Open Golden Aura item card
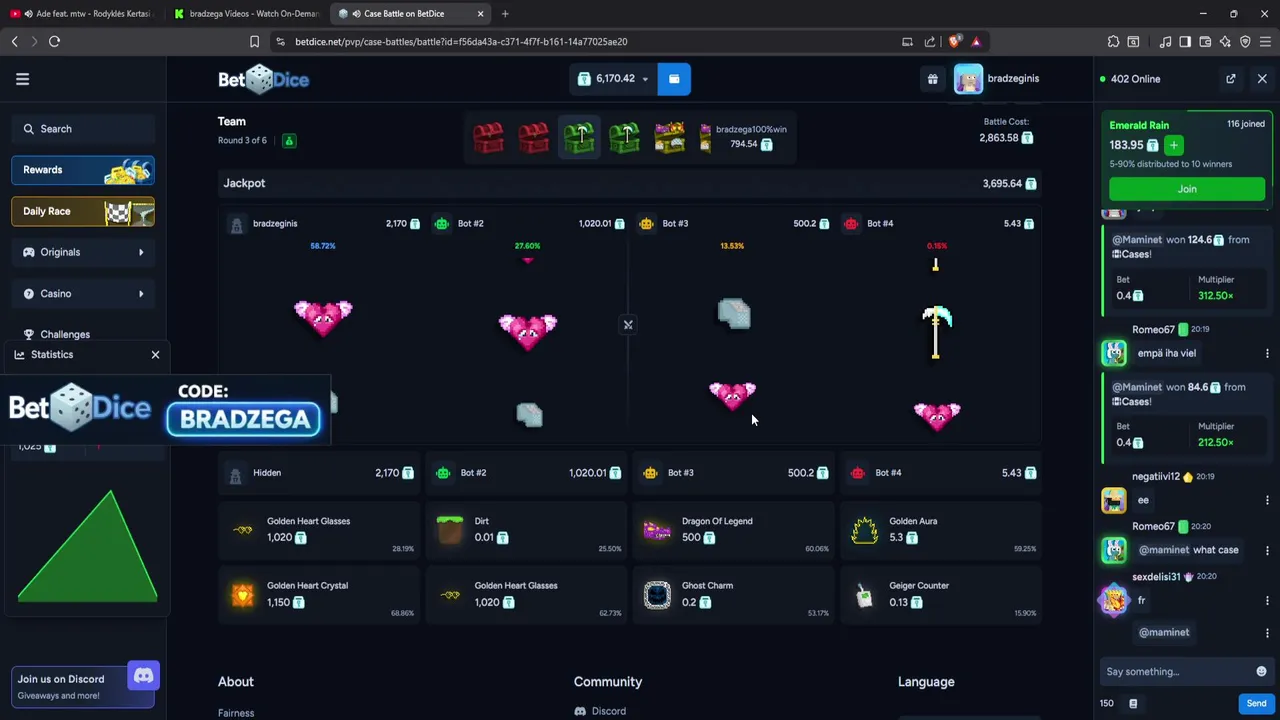 pos(942,530)
